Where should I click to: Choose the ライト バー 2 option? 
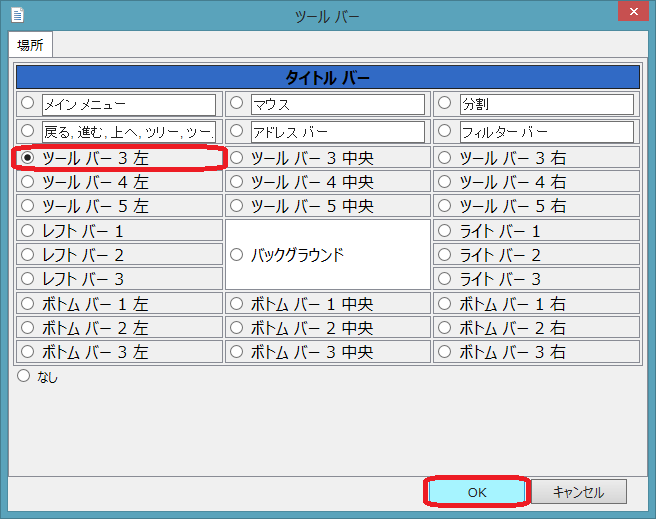pyautogui.click(x=446, y=255)
